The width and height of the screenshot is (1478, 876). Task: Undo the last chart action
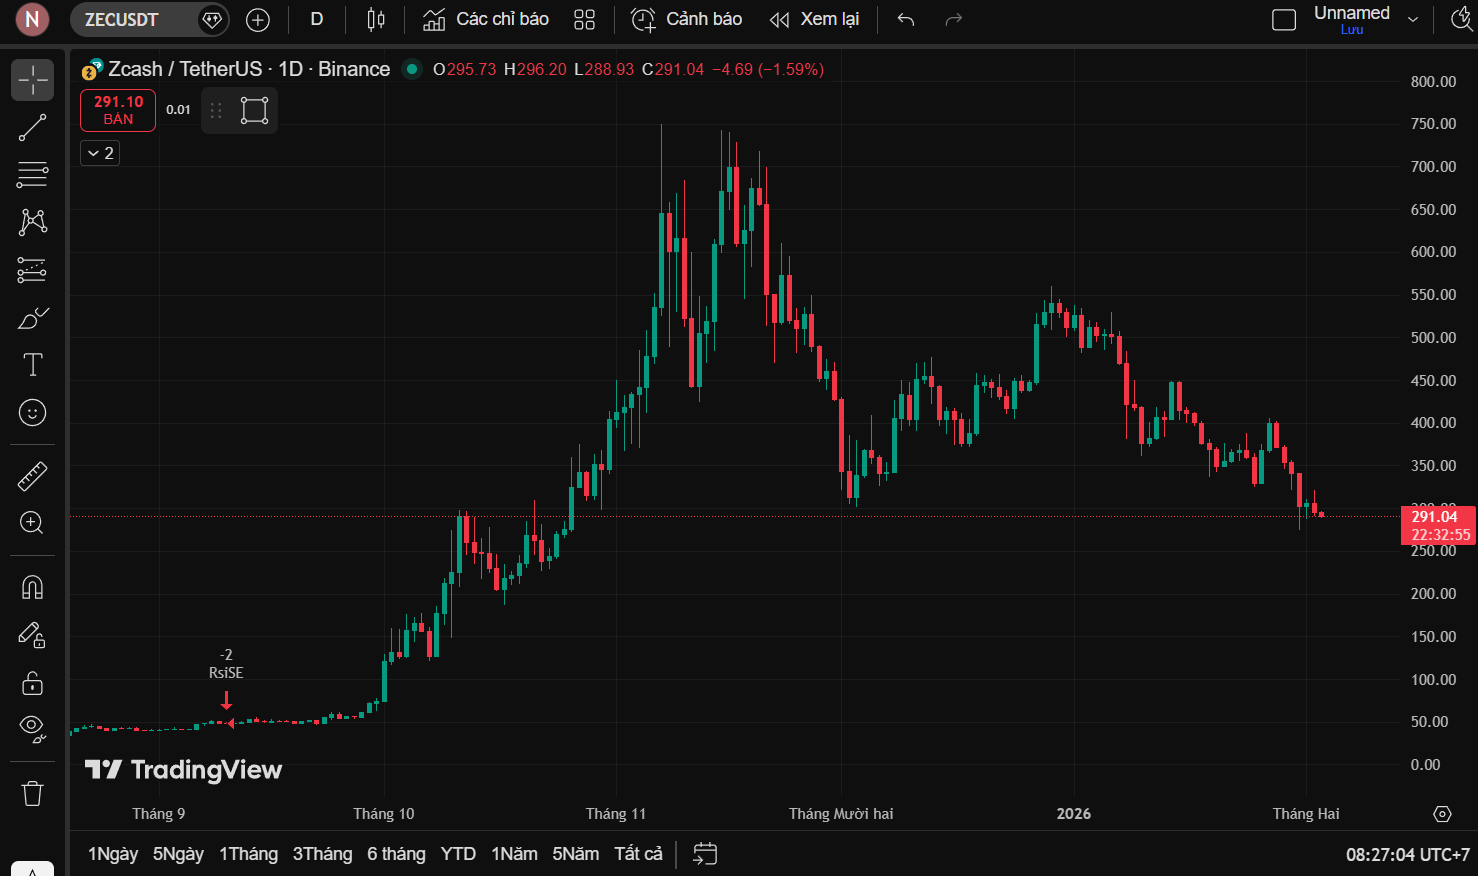pos(906,20)
